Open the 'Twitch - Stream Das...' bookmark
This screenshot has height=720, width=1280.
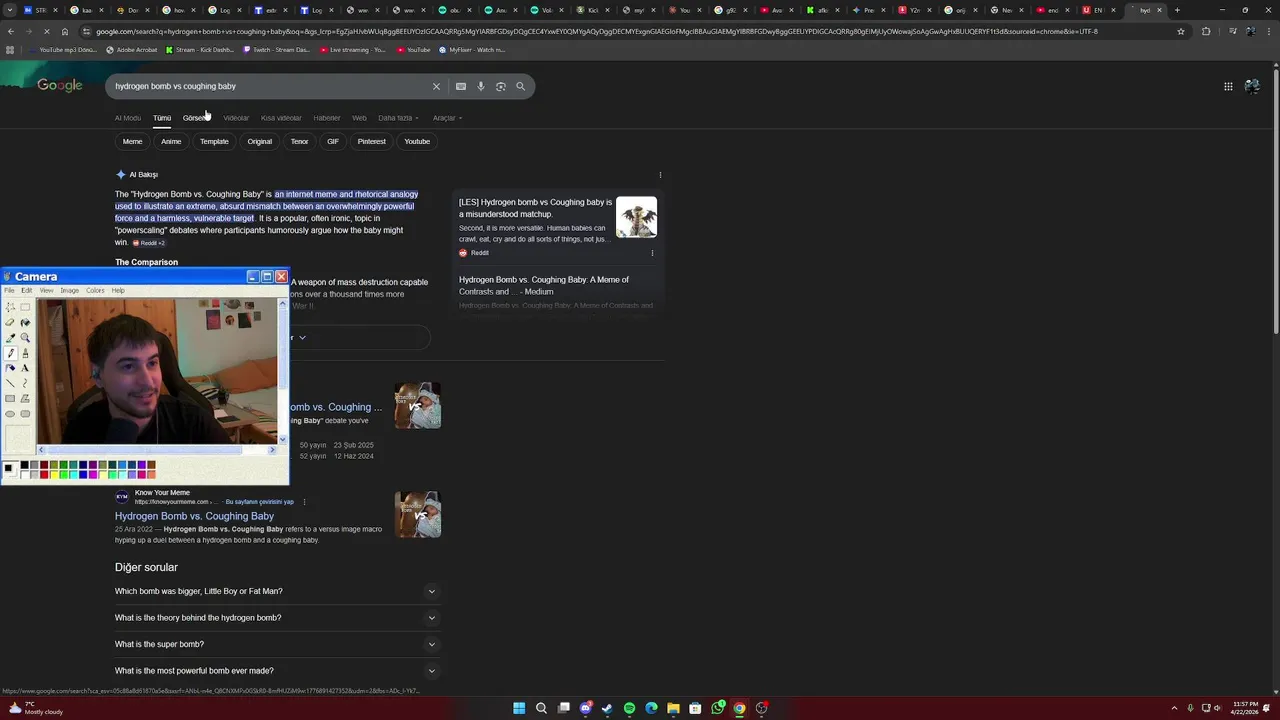tap(275, 49)
